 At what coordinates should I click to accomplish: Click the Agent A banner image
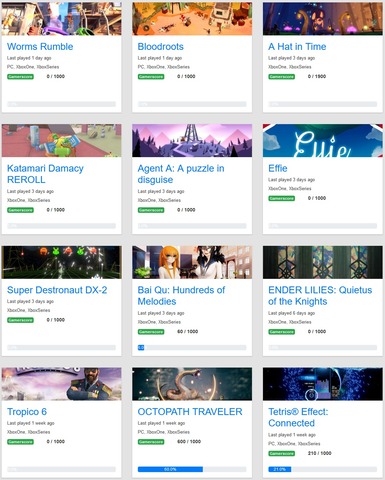[192, 140]
